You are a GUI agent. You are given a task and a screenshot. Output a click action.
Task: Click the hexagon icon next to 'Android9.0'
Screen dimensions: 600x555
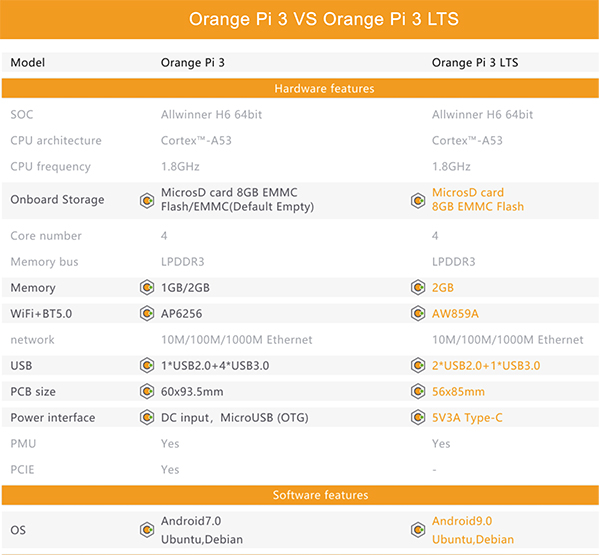[x=418, y=530]
